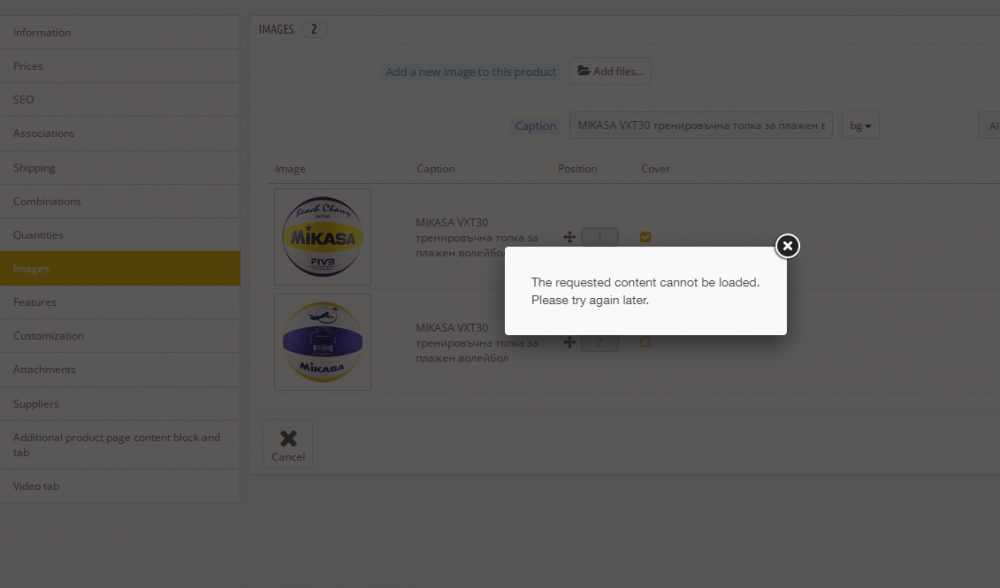Click the Add files folder button
1000x588 pixels.
tap(611, 72)
